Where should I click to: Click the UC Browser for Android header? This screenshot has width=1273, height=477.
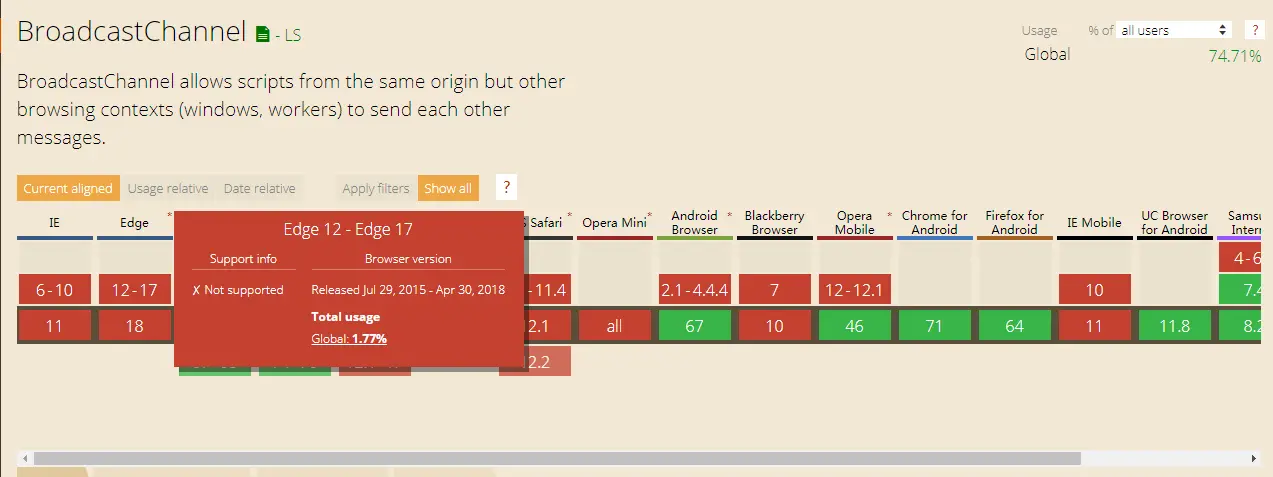1175,223
